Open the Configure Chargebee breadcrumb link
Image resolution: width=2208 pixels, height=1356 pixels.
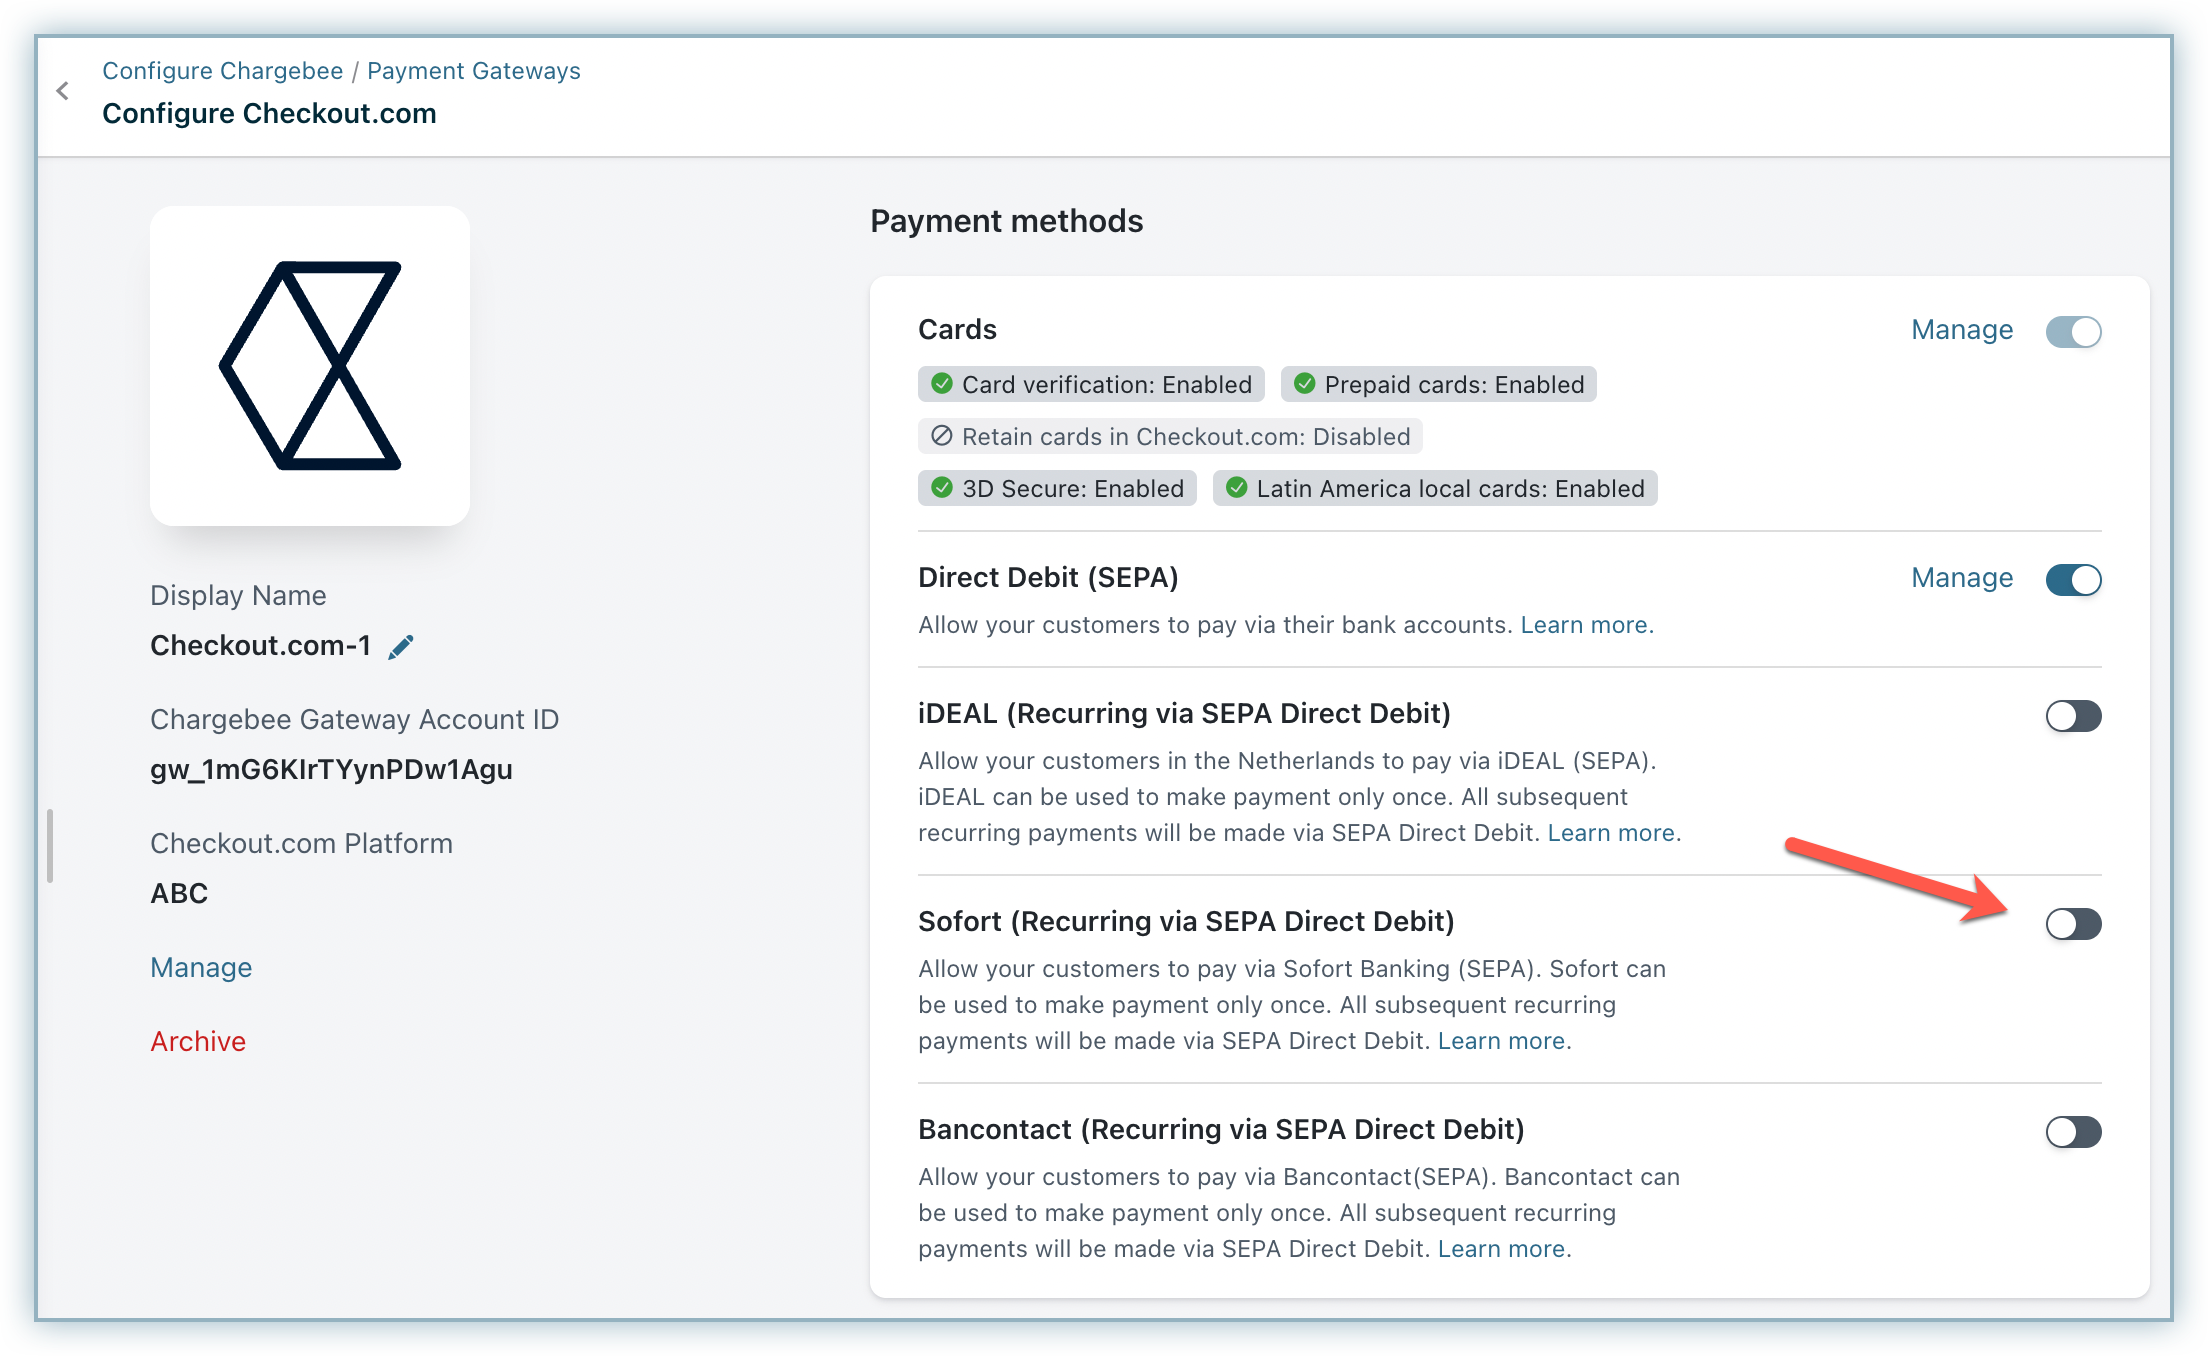pyautogui.click(x=223, y=71)
